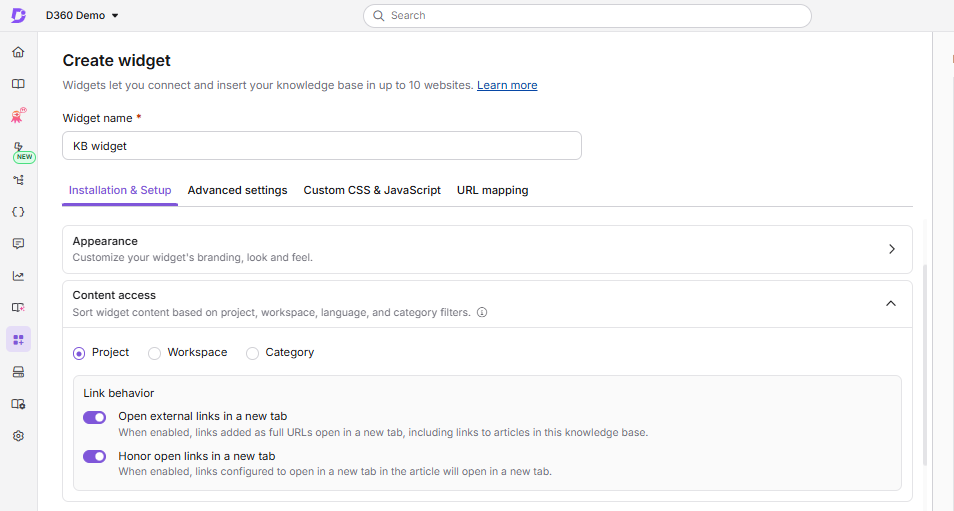
Task: Toggle Open external links in a new tab
Action: tap(94, 417)
